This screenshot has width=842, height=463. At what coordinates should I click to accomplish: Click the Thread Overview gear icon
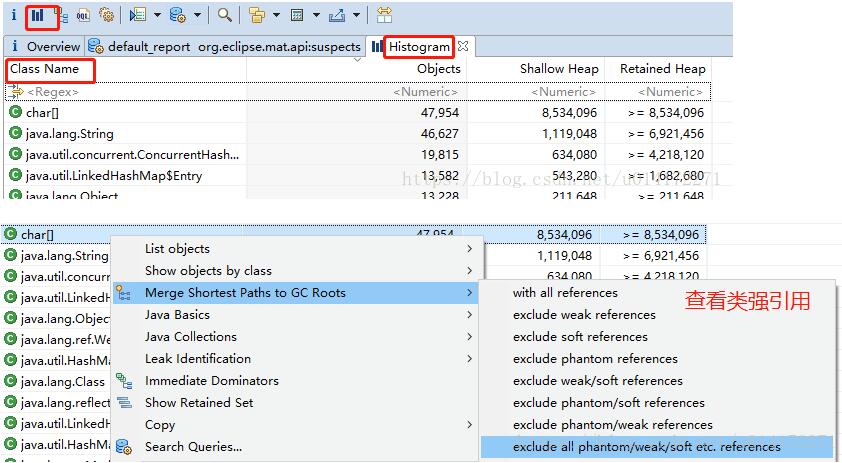point(106,15)
